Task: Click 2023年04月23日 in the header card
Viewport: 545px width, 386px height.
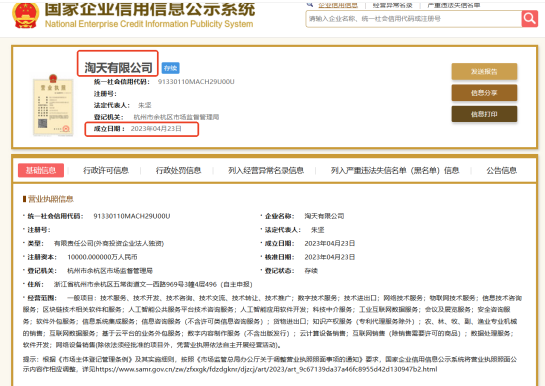Action: click(x=156, y=129)
